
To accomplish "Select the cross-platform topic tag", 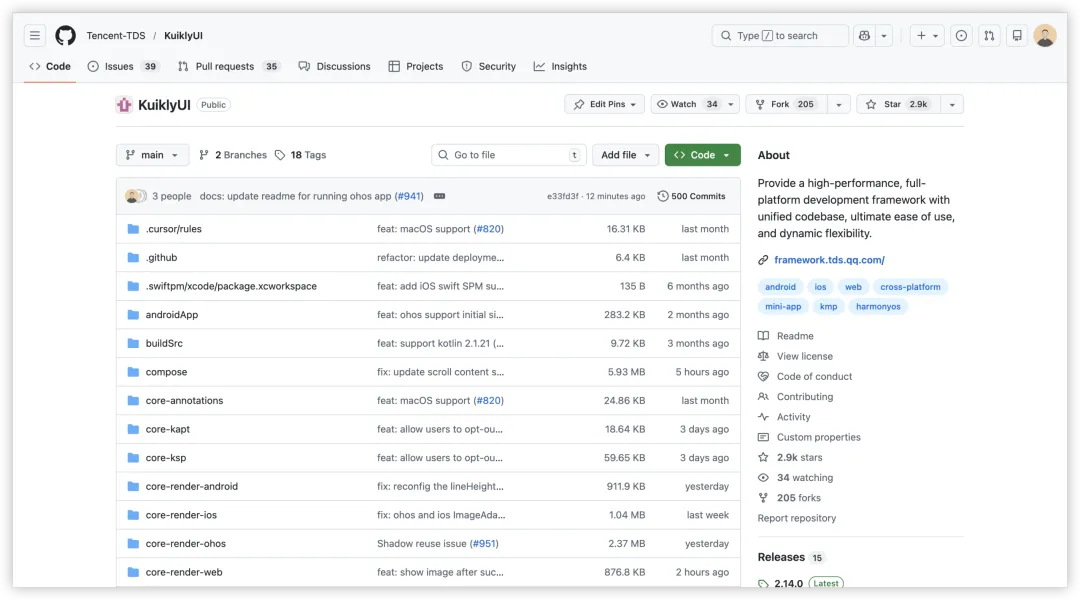I will point(910,287).
